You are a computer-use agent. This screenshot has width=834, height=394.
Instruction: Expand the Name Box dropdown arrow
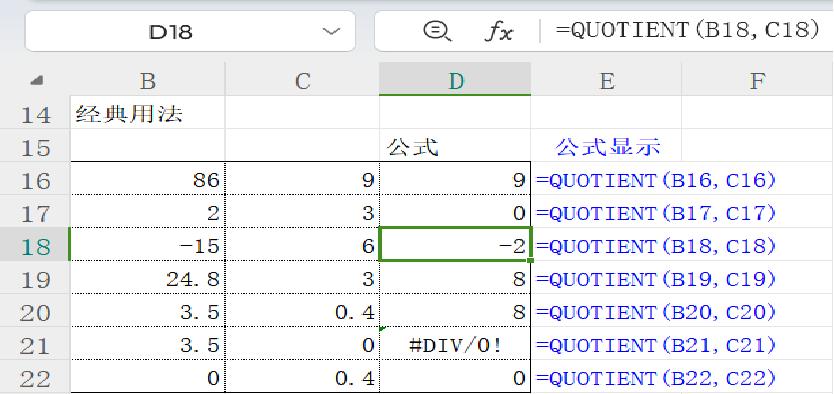click(331, 32)
